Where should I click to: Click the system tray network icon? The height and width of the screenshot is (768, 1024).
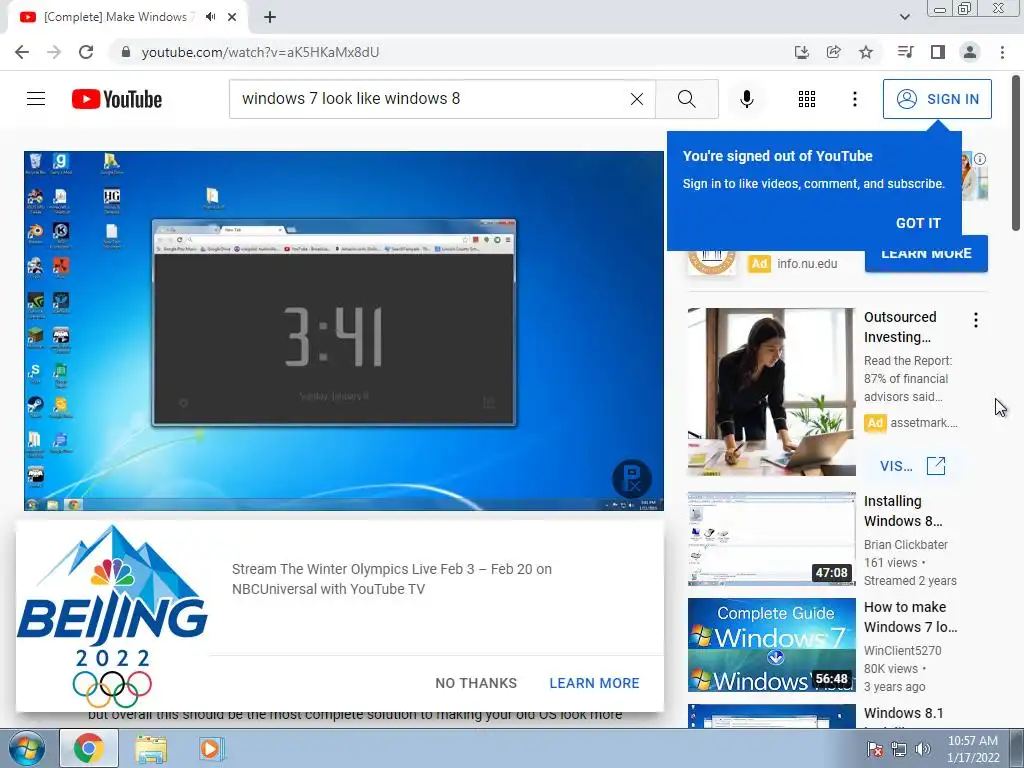tap(899, 749)
